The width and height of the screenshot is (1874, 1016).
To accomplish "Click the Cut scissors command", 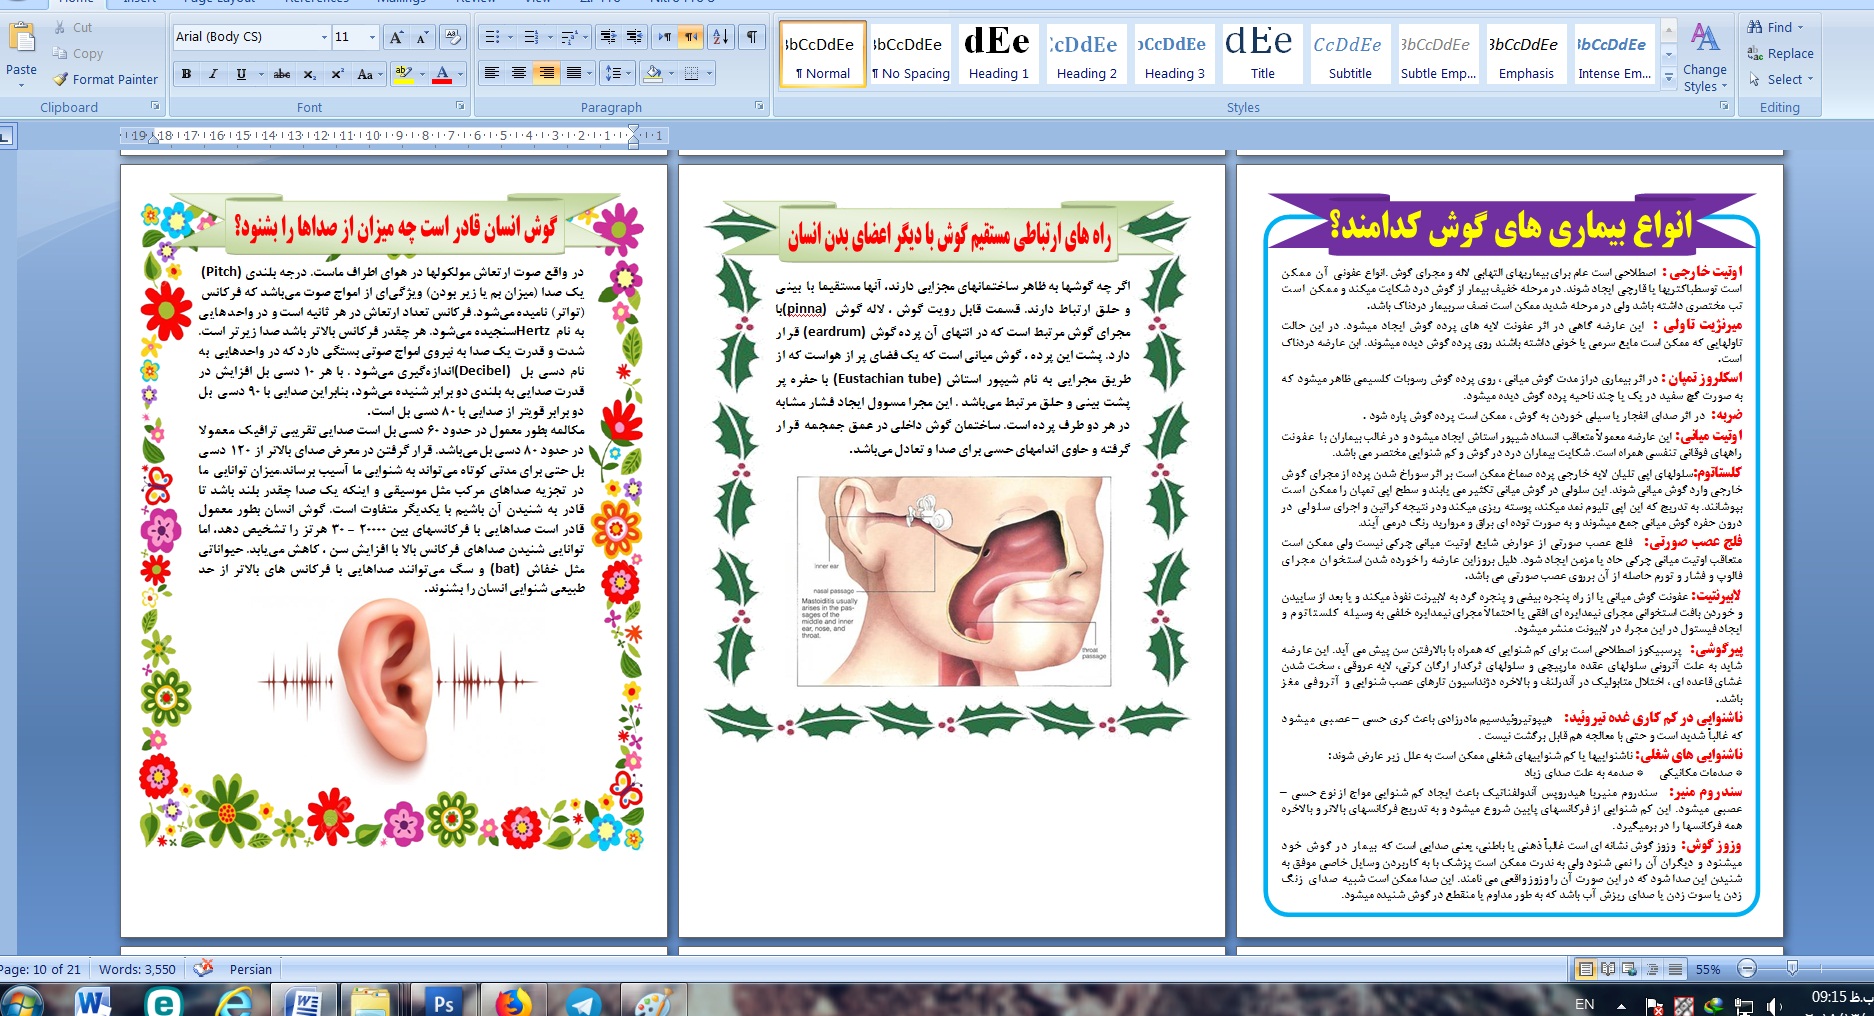I will pos(73,28).
